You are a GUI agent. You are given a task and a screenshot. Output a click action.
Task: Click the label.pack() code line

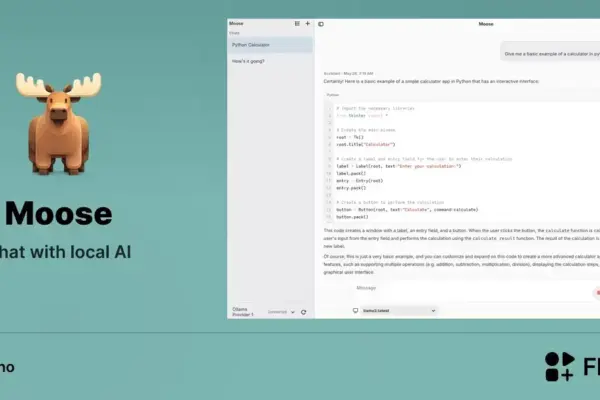(x=351, y=173)
